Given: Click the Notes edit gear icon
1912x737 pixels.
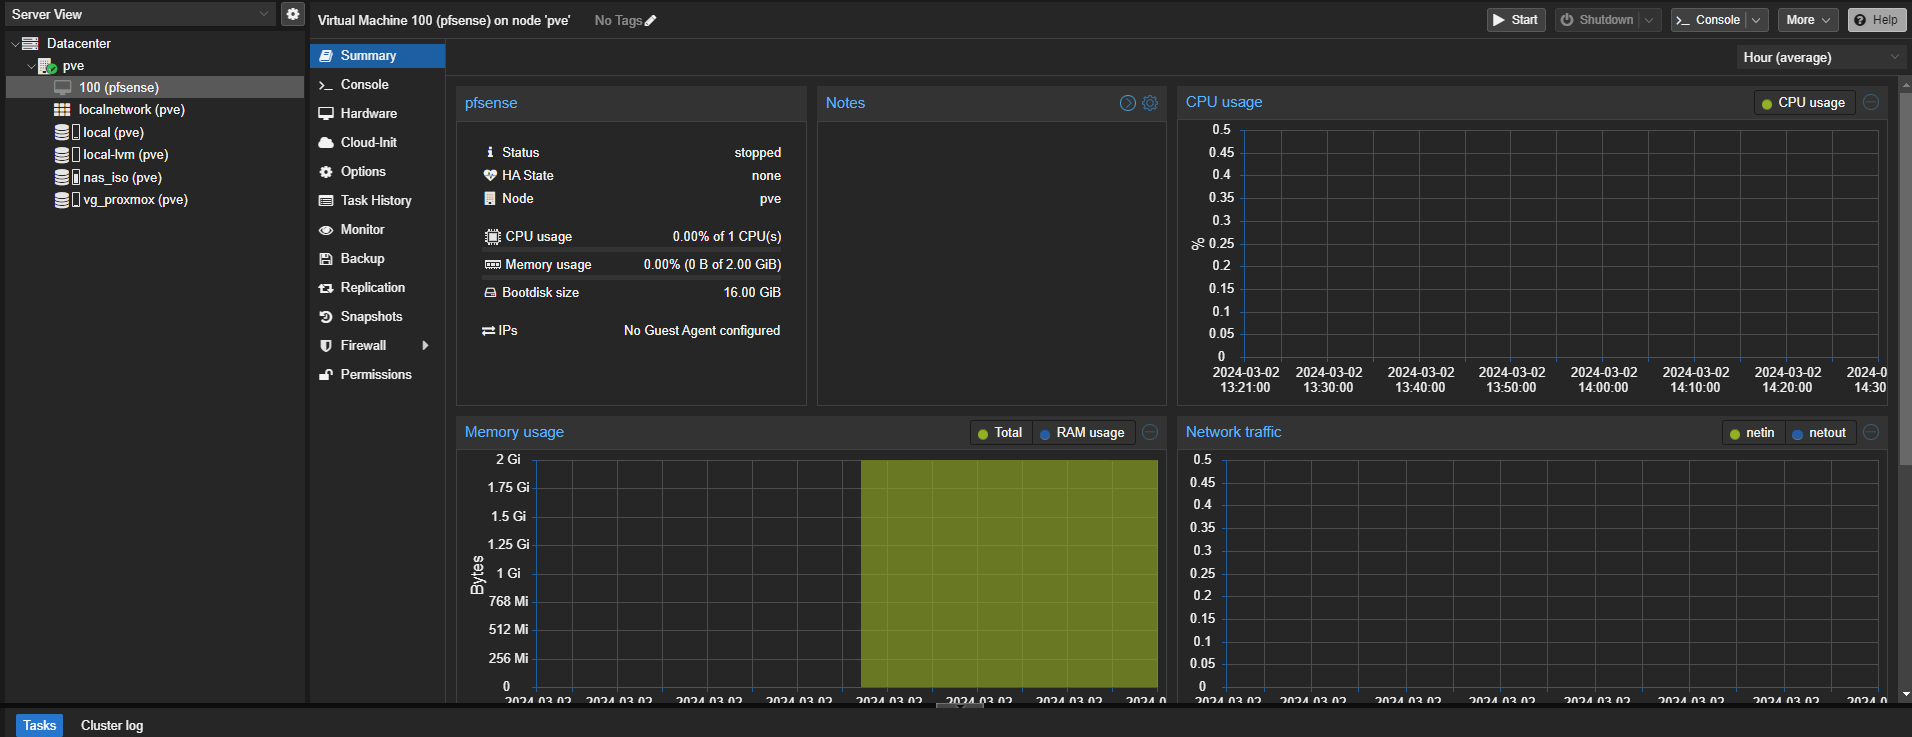Looking at the screenshot, I should tap(1150, 103).
